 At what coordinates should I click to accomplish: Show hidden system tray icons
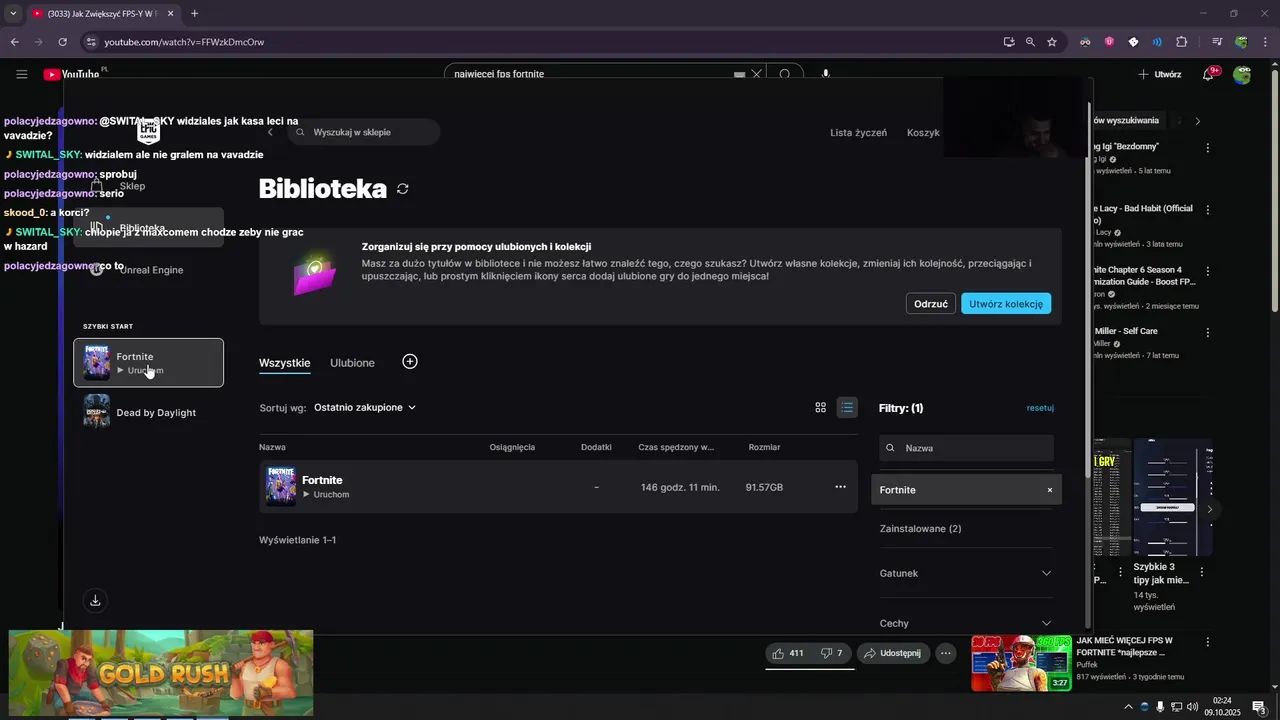point(1128,707)
